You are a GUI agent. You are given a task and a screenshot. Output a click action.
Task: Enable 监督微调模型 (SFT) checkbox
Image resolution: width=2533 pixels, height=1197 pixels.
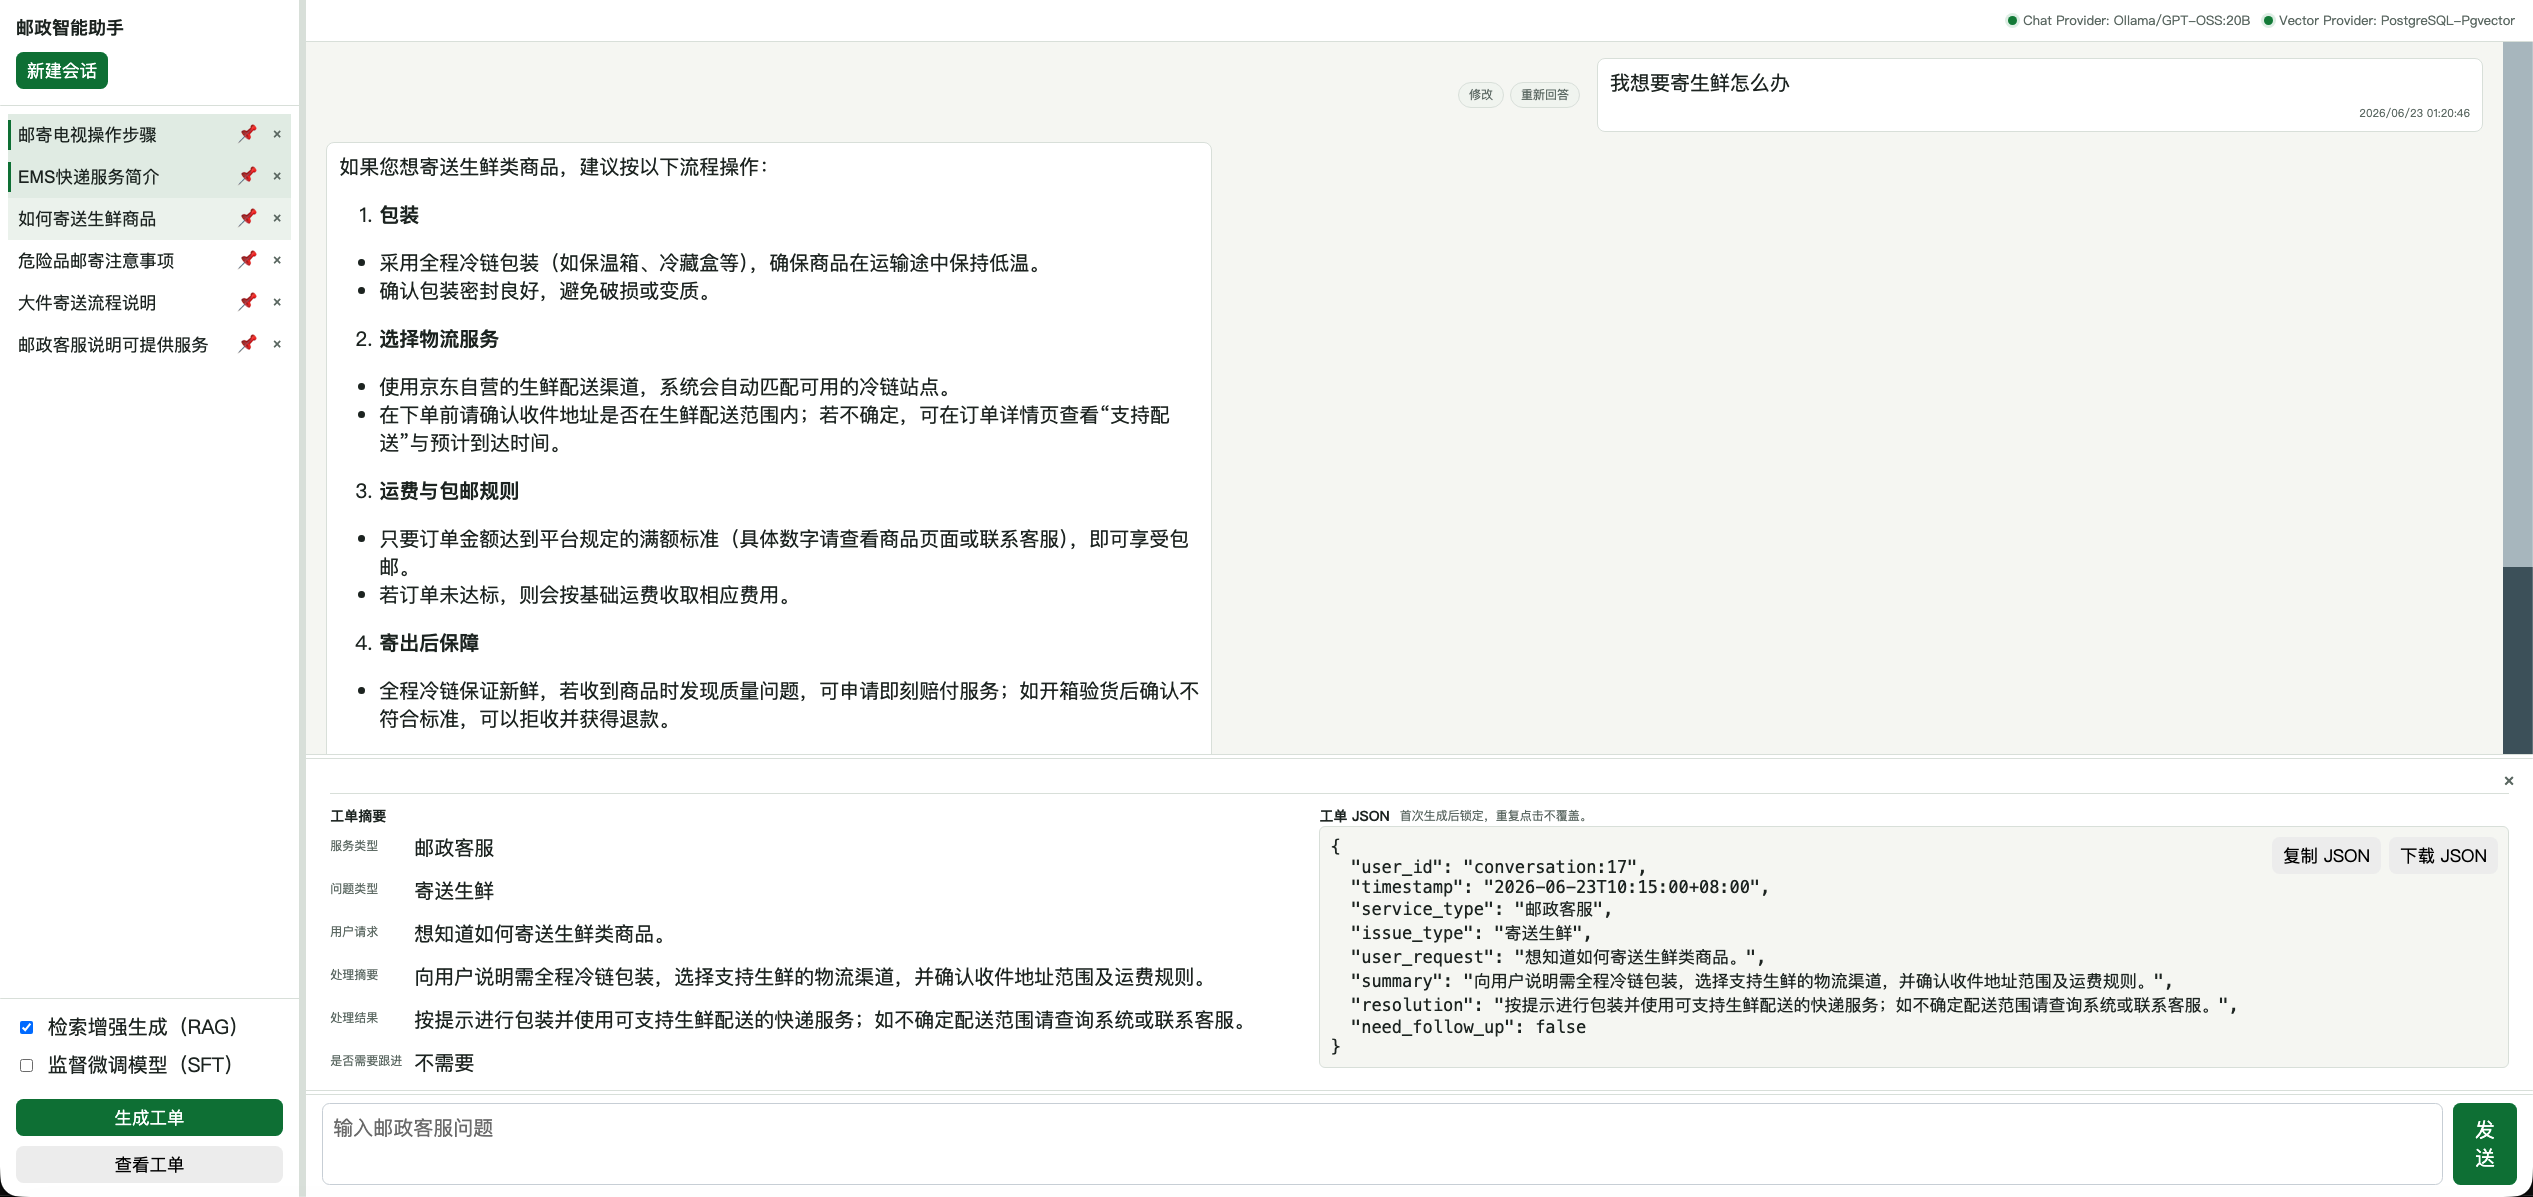27,1065
